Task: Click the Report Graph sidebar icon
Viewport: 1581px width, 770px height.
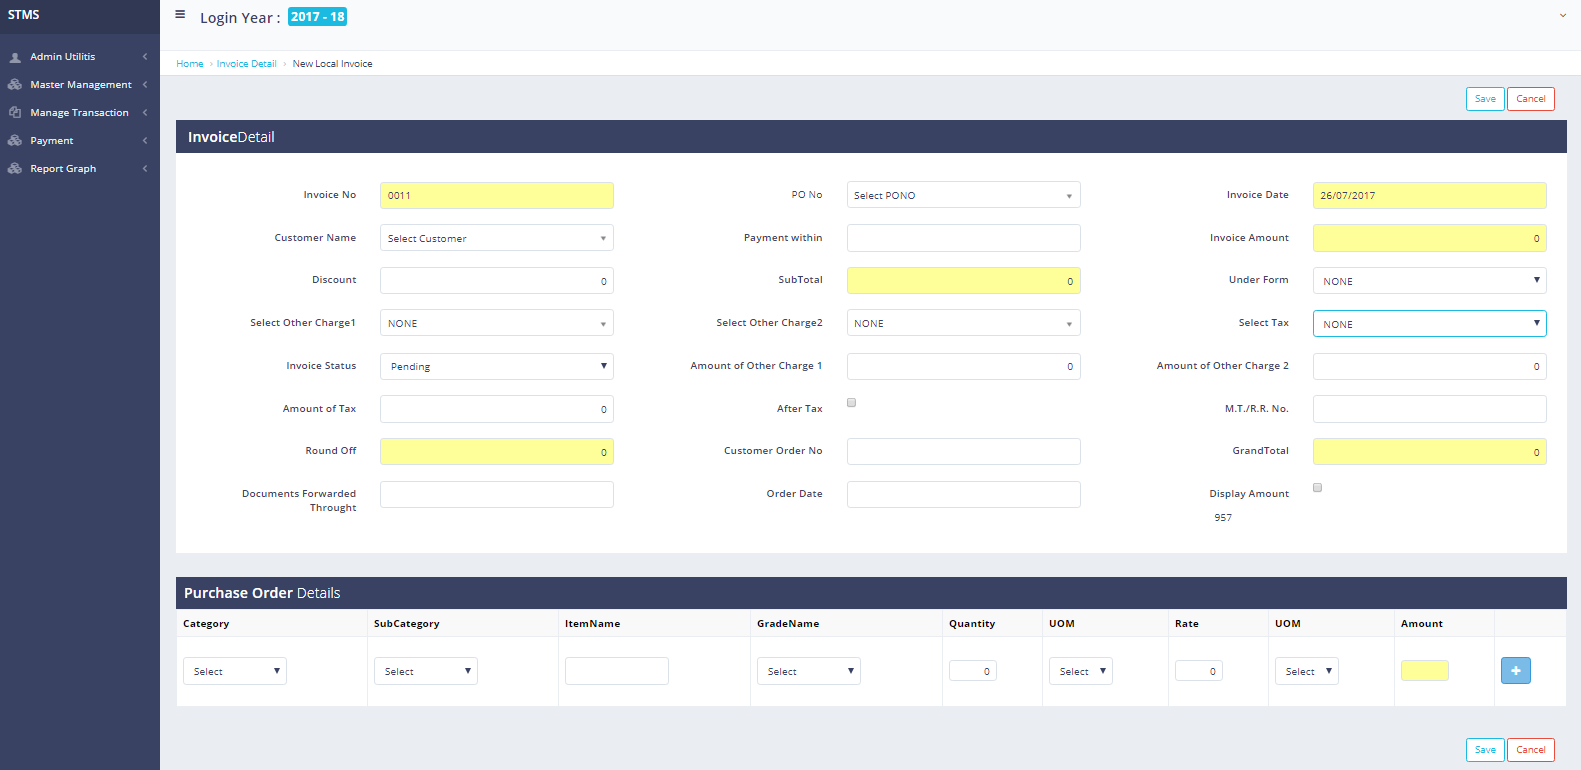Action: 15,169
